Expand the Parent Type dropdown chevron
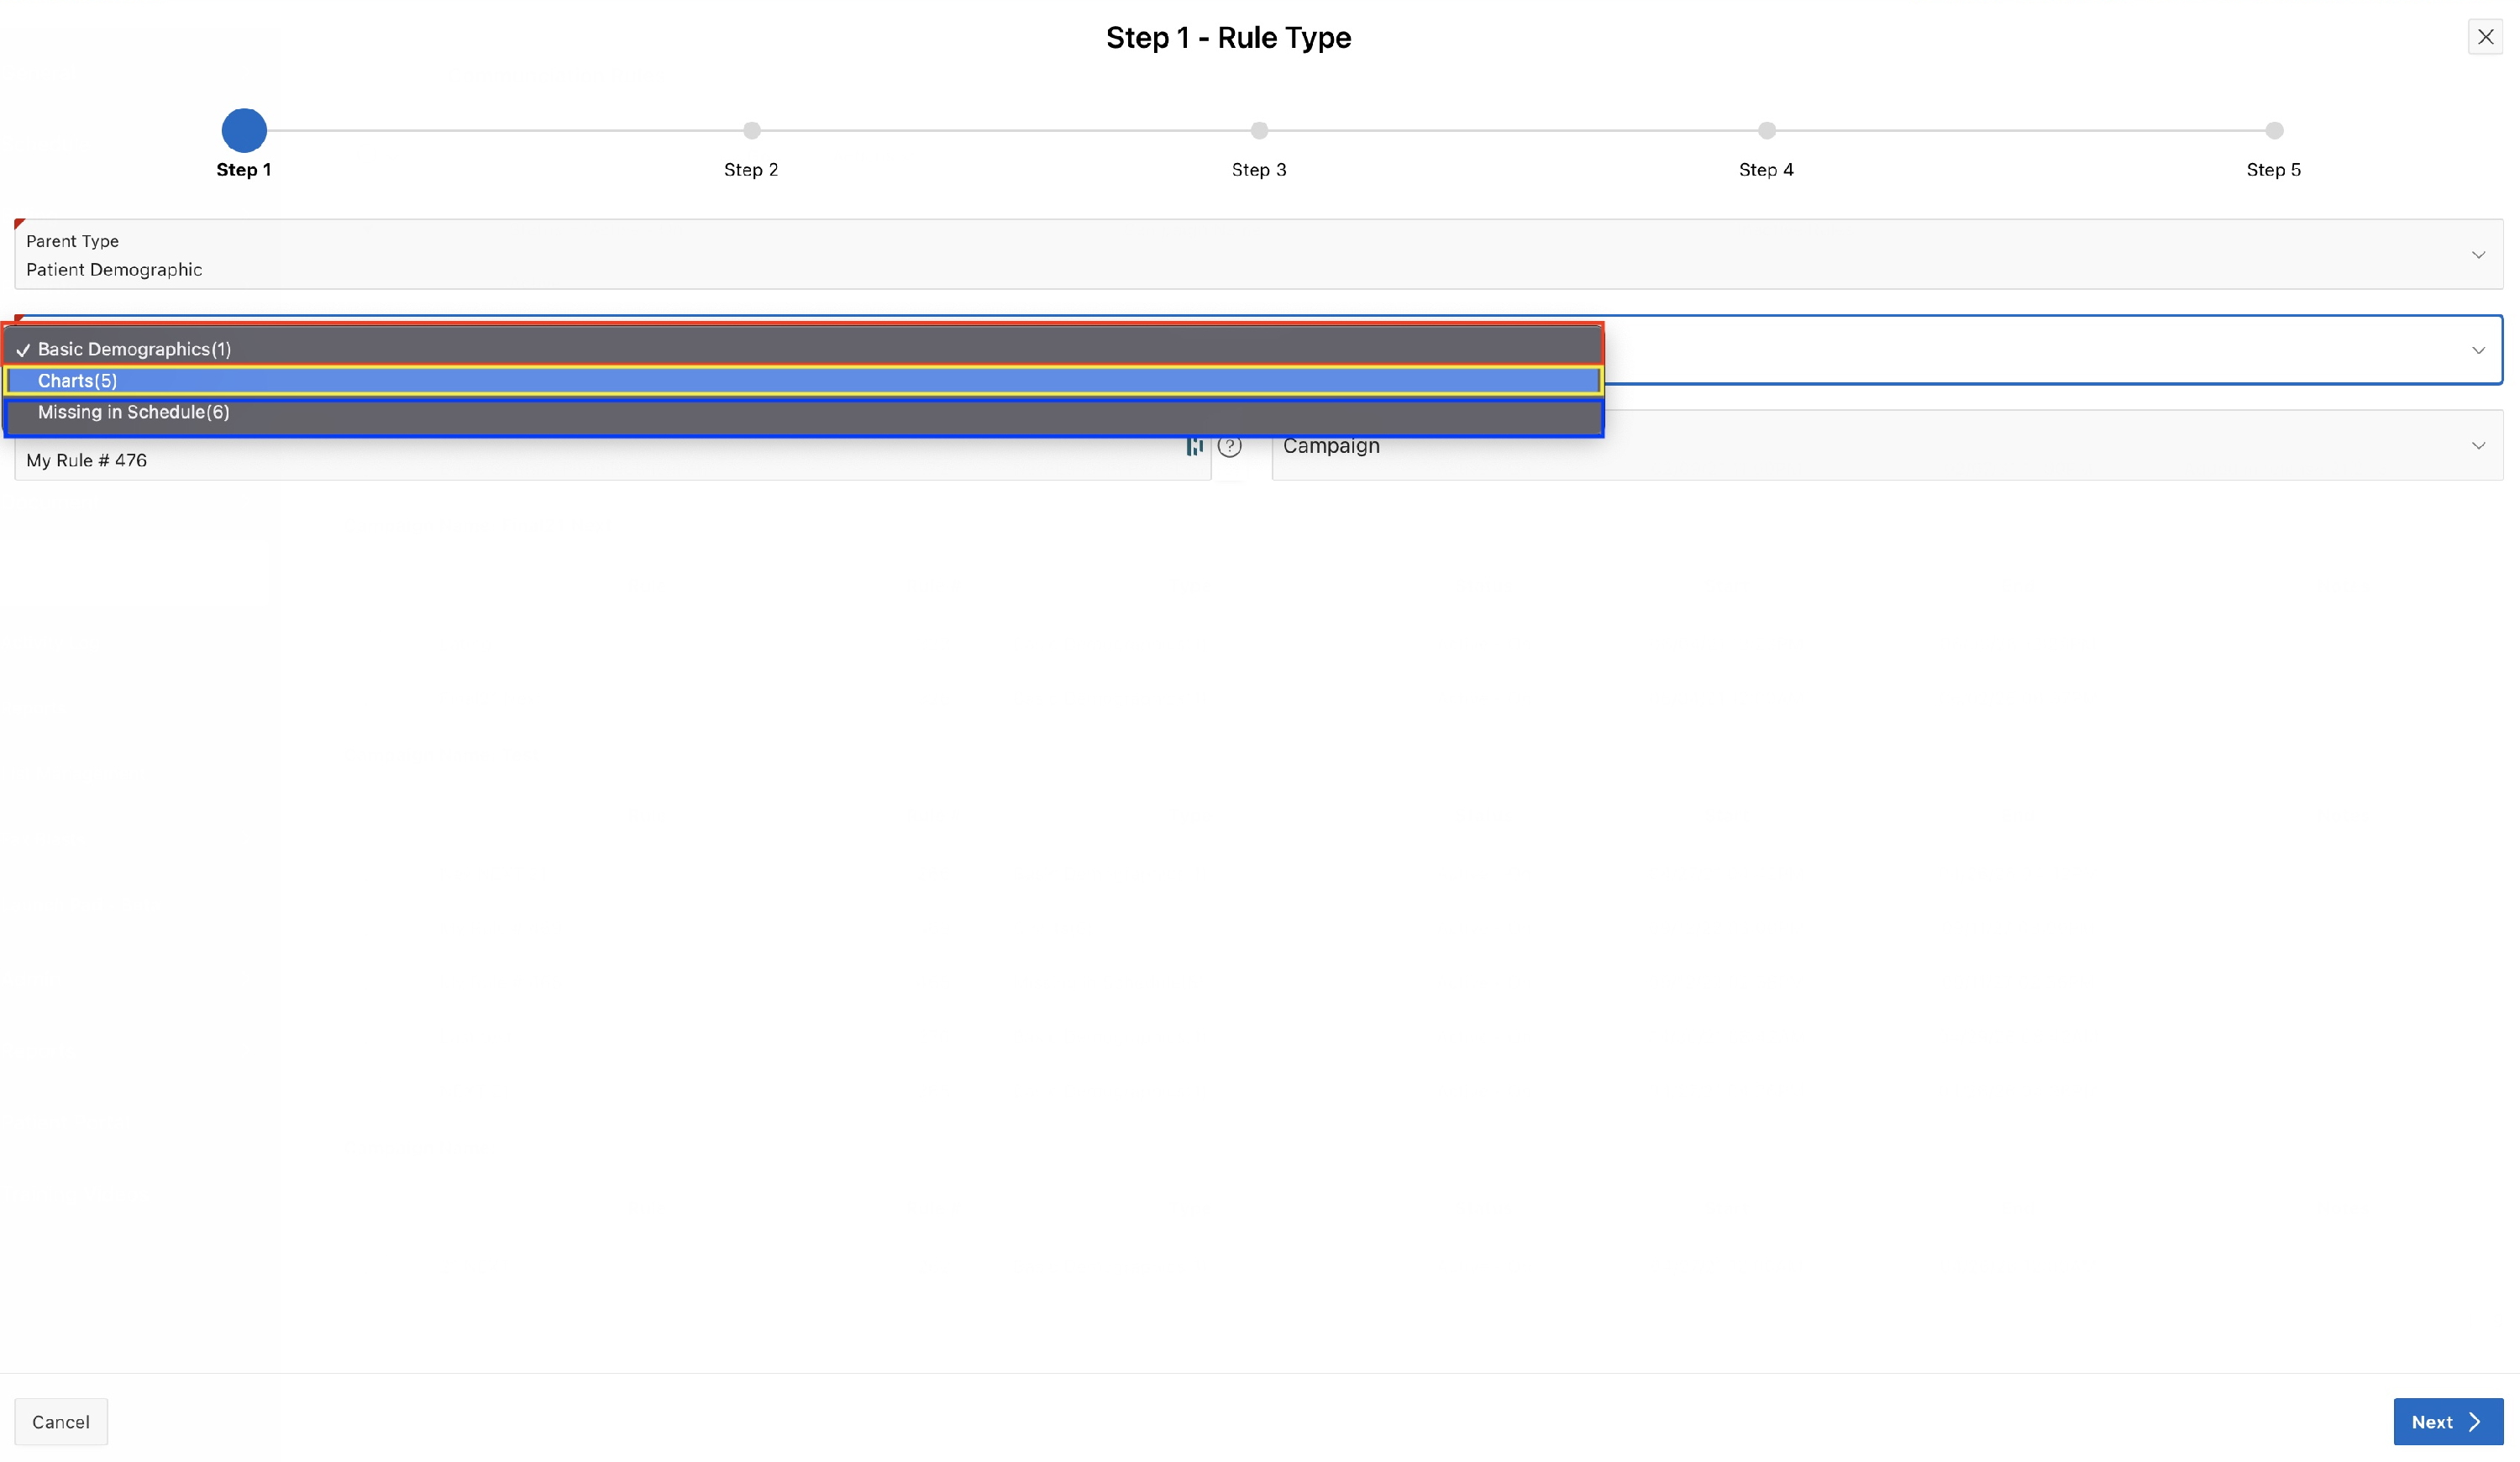The width and height of the screenshot is (2520, 1462). click(x=2478, y=255)
